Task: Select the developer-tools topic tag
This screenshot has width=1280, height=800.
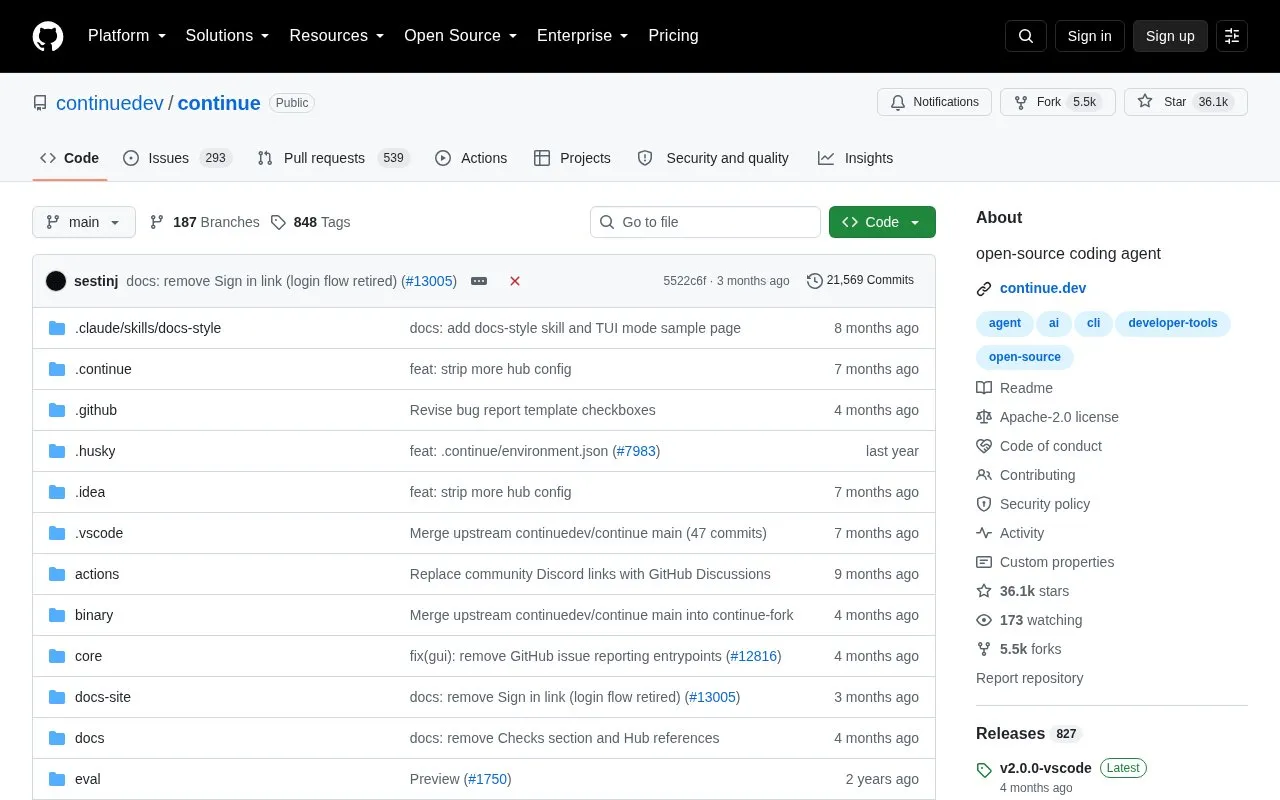Action: click(1173, 323)
